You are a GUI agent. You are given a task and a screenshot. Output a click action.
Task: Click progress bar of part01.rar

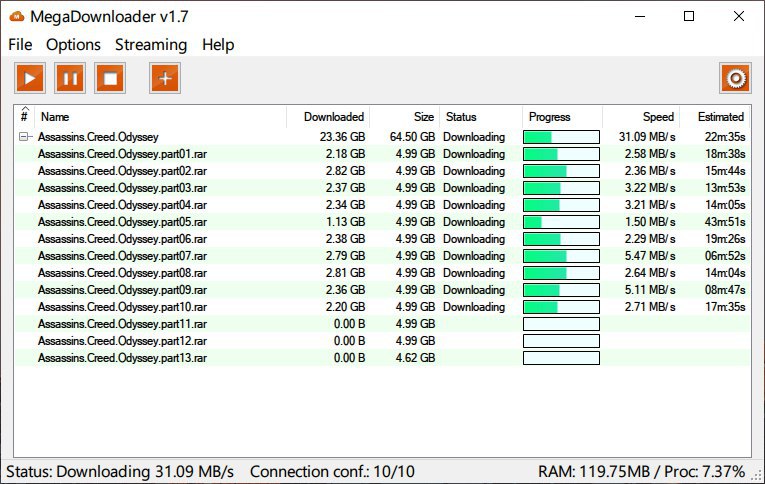tap(561, 154)
